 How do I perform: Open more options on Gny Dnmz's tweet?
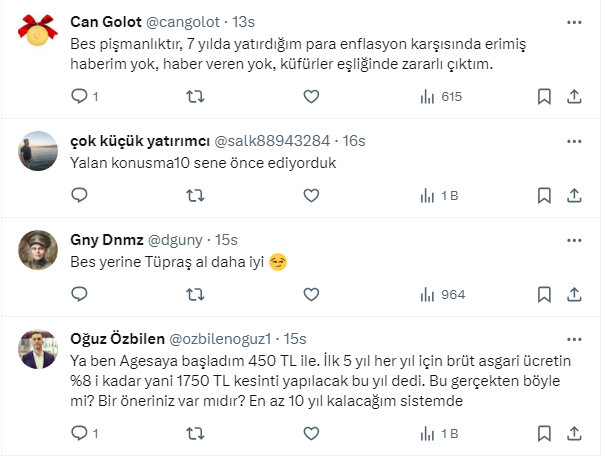click(575, 241)
